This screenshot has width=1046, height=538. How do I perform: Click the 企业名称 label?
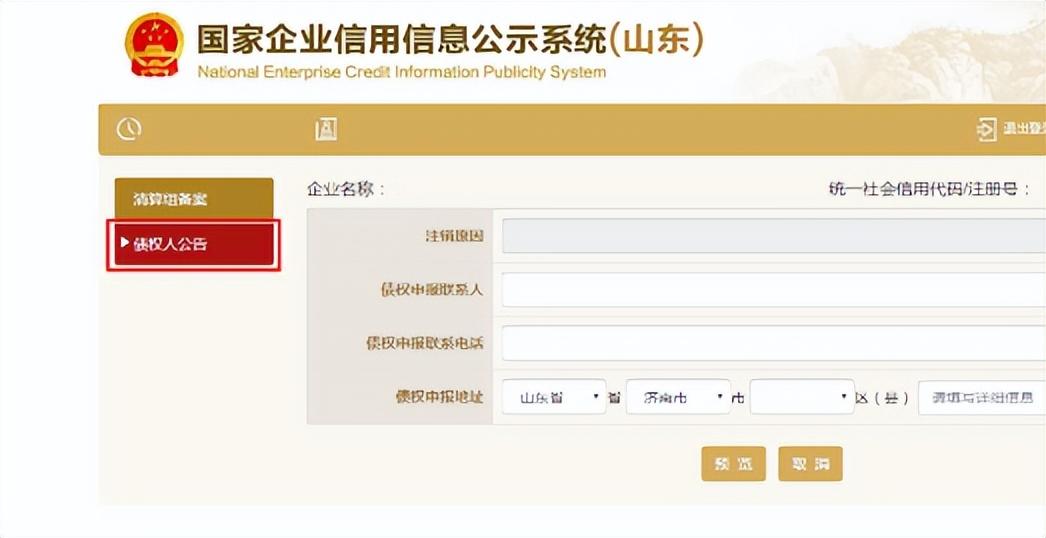[346, 189]
